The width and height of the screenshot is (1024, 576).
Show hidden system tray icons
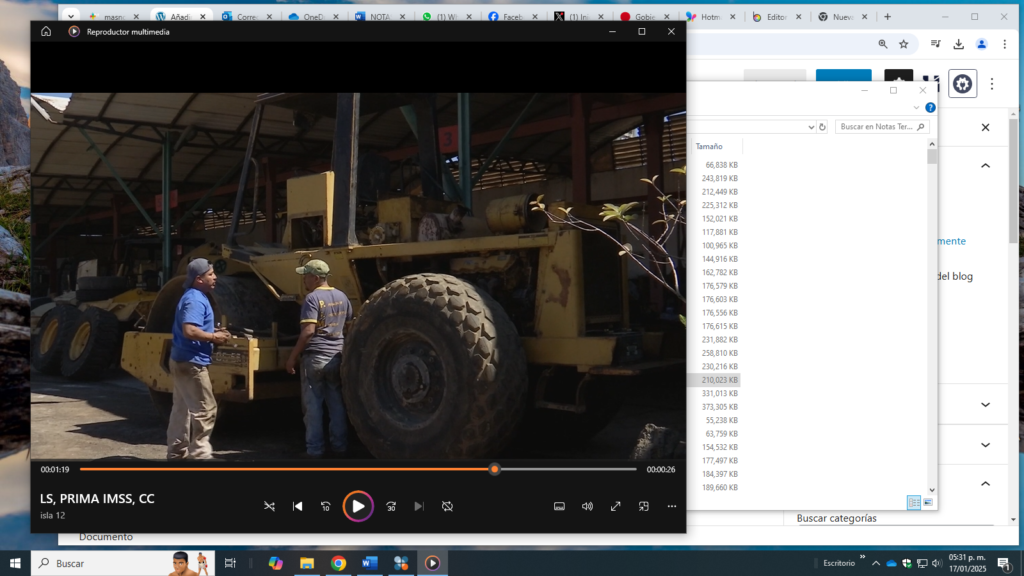[876, 564]
